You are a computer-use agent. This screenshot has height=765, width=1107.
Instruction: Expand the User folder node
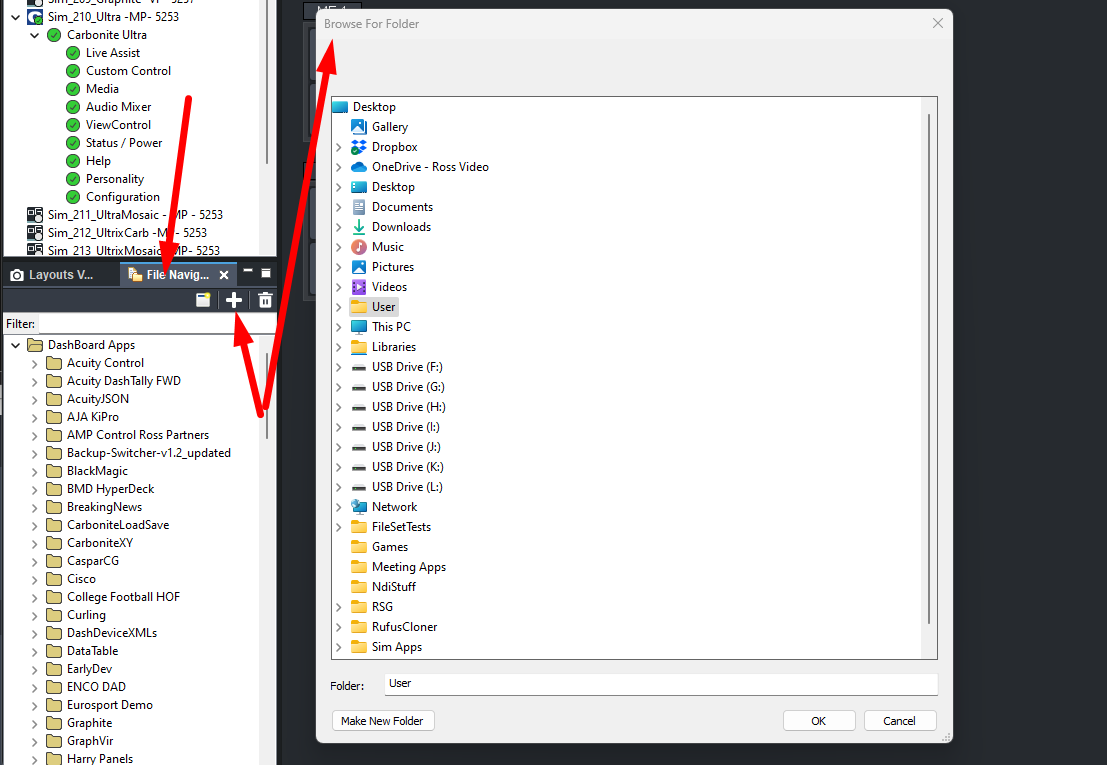(339, 307)
